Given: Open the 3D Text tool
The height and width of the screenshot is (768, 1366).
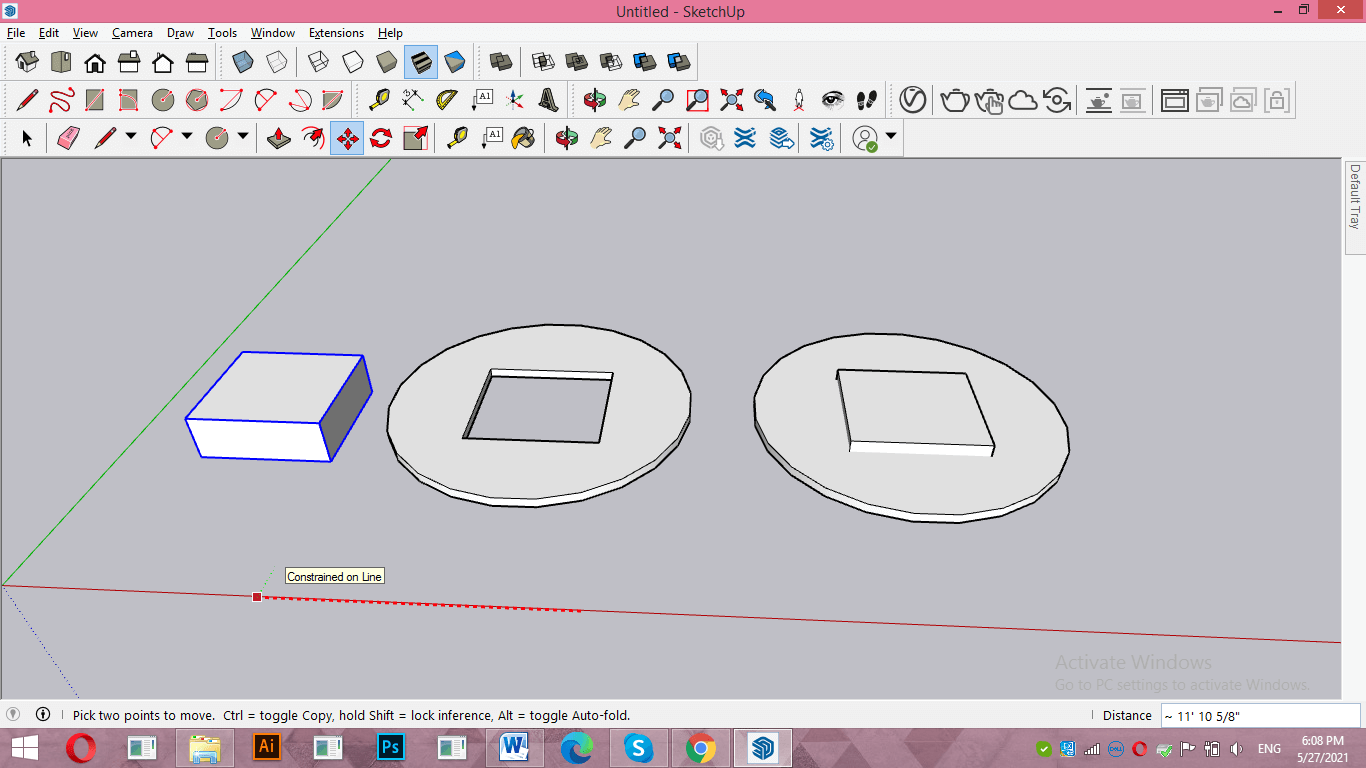Looking at the screenshot, I should pos(548,100).
